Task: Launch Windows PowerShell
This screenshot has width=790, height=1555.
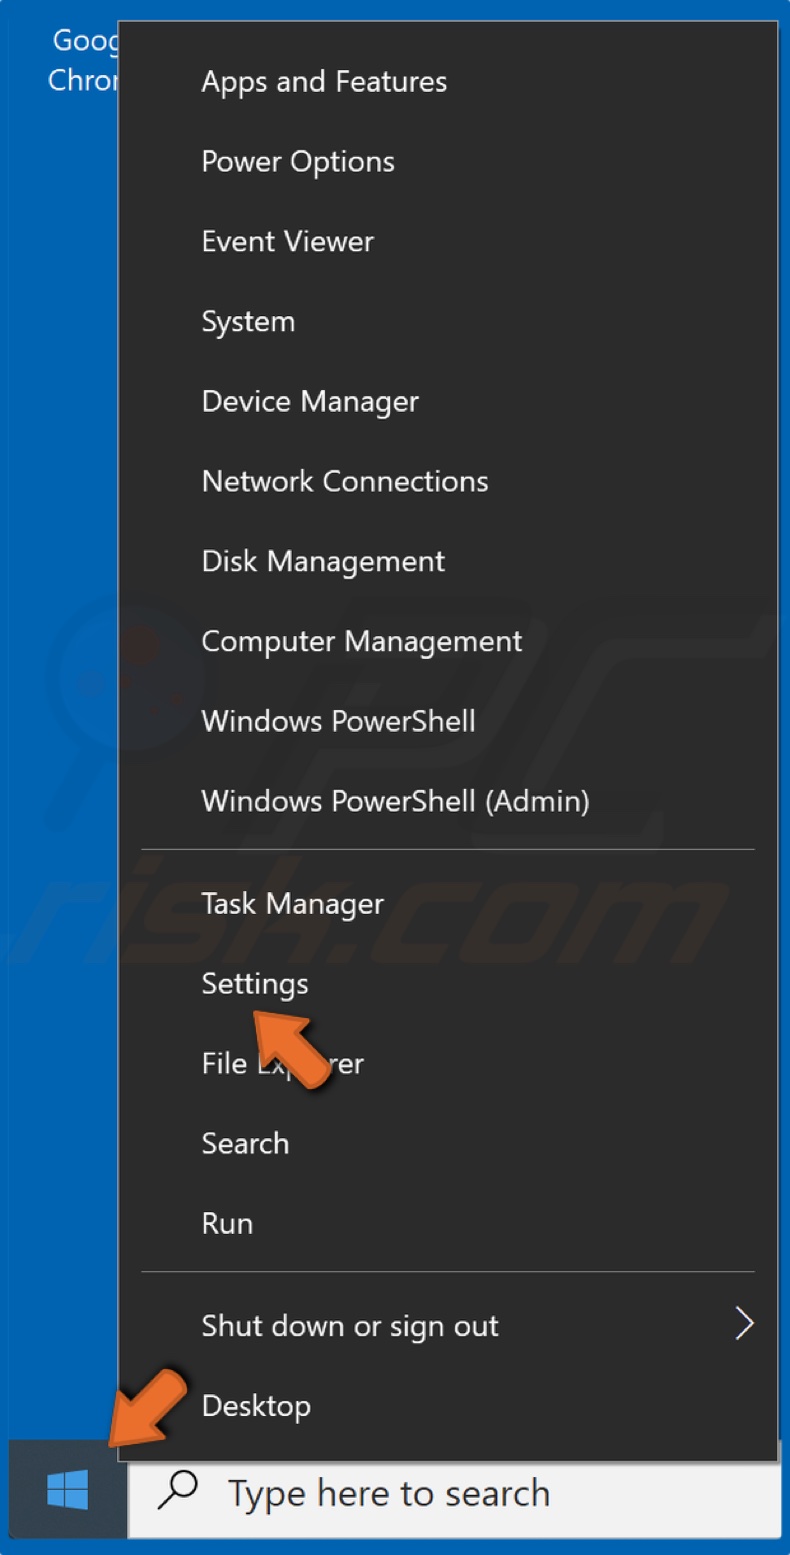Action: pyautogui.click(x=337, y=721)
